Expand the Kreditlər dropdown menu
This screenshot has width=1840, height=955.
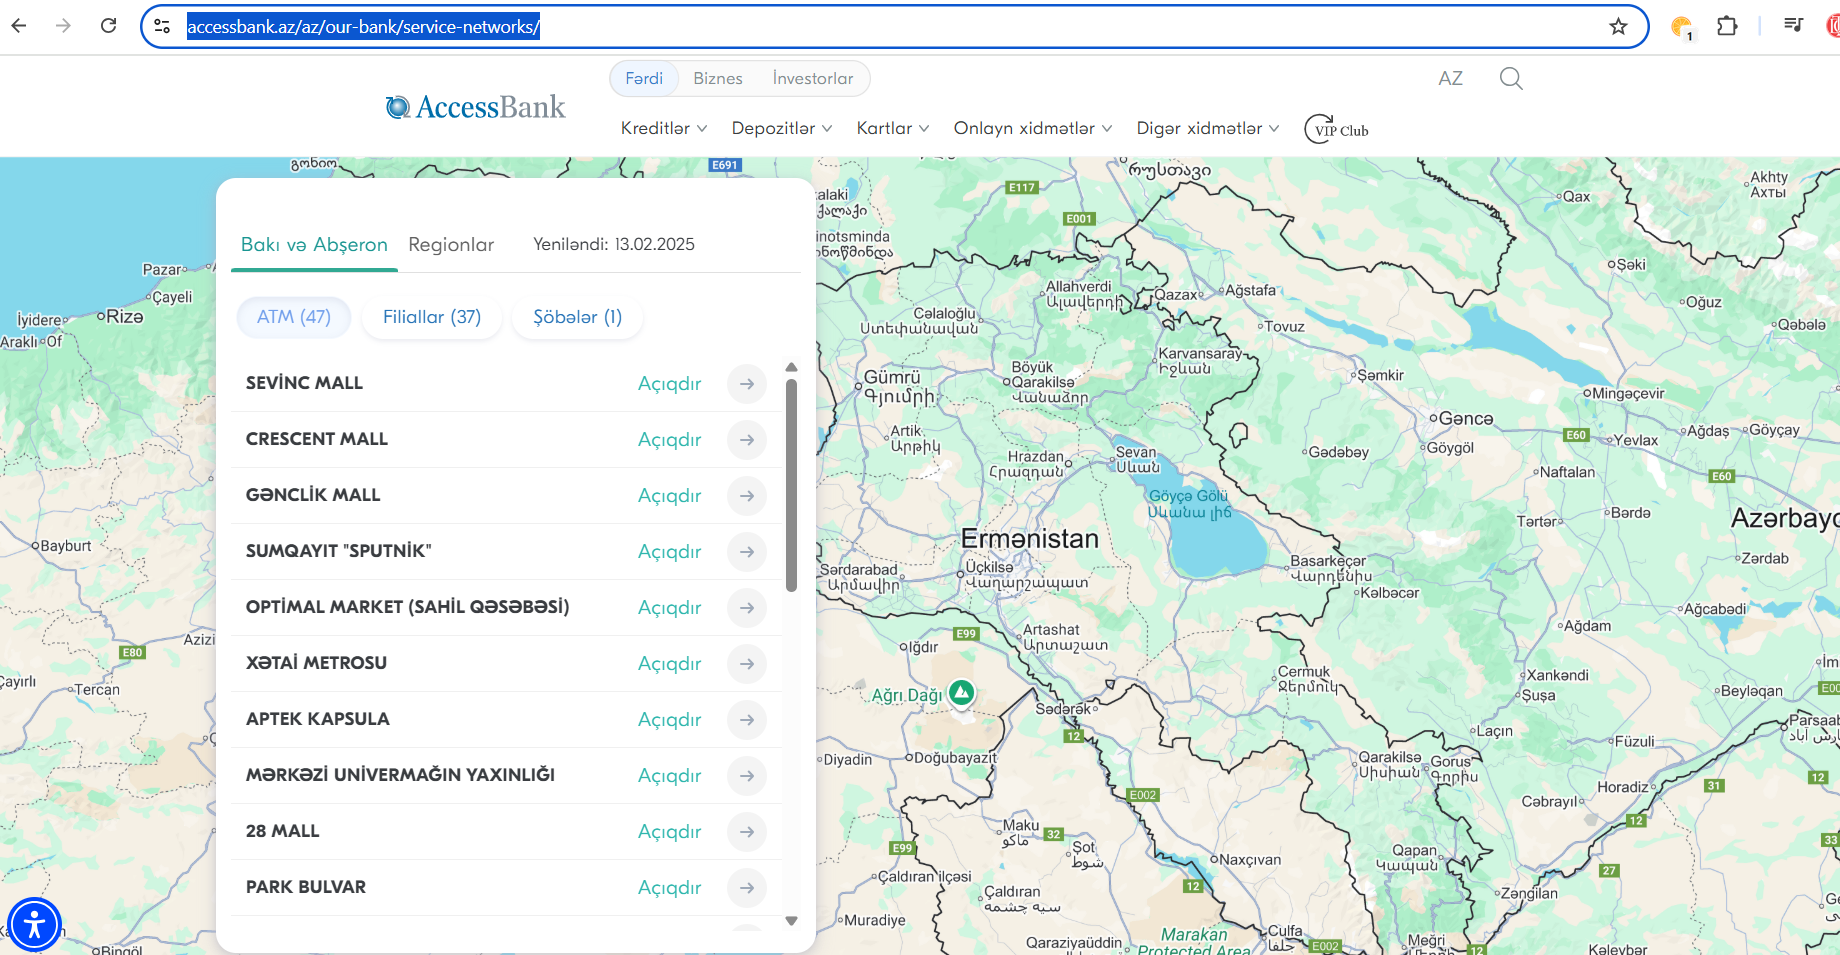coord(664,128)
